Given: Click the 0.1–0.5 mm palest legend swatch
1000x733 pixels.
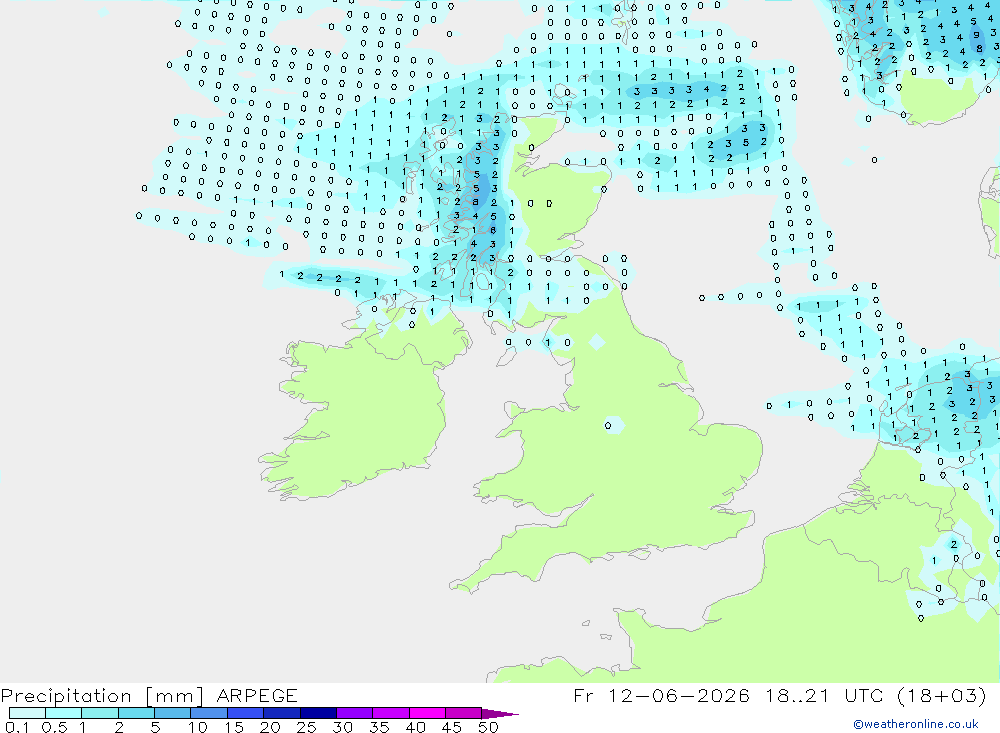Looking at the screenshot, I should click(x=27, y=713).
